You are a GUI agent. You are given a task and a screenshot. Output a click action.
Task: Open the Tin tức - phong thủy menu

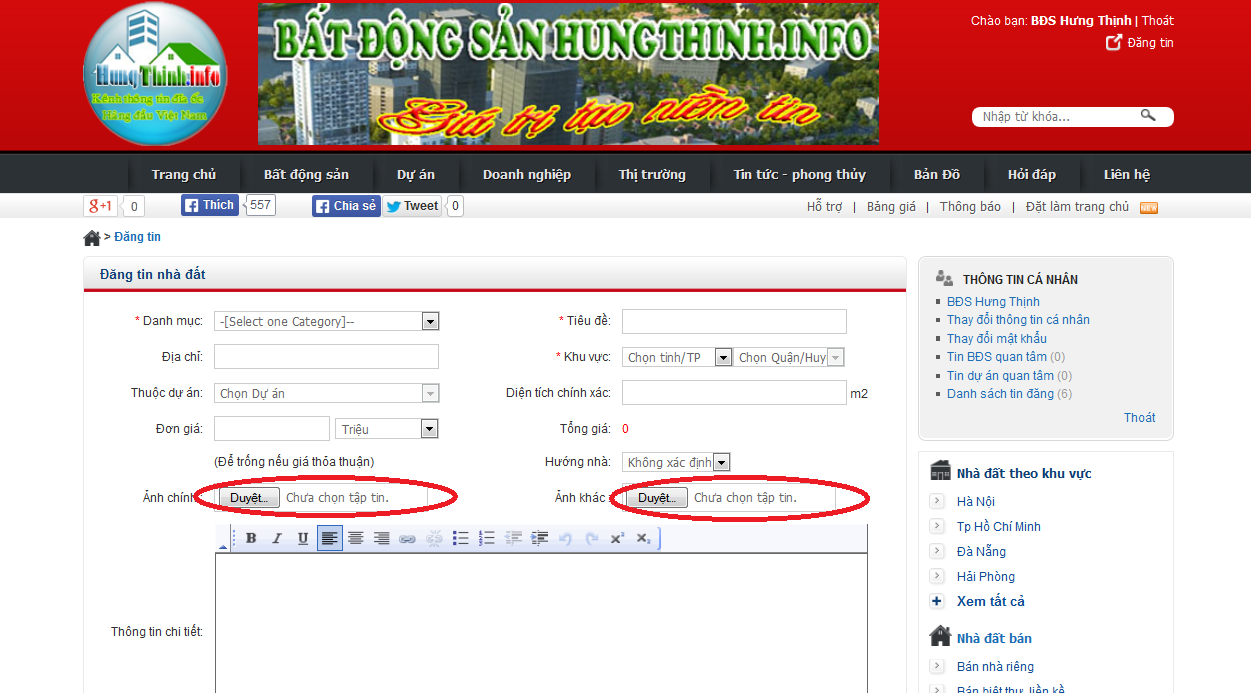(x=800, y=174)
